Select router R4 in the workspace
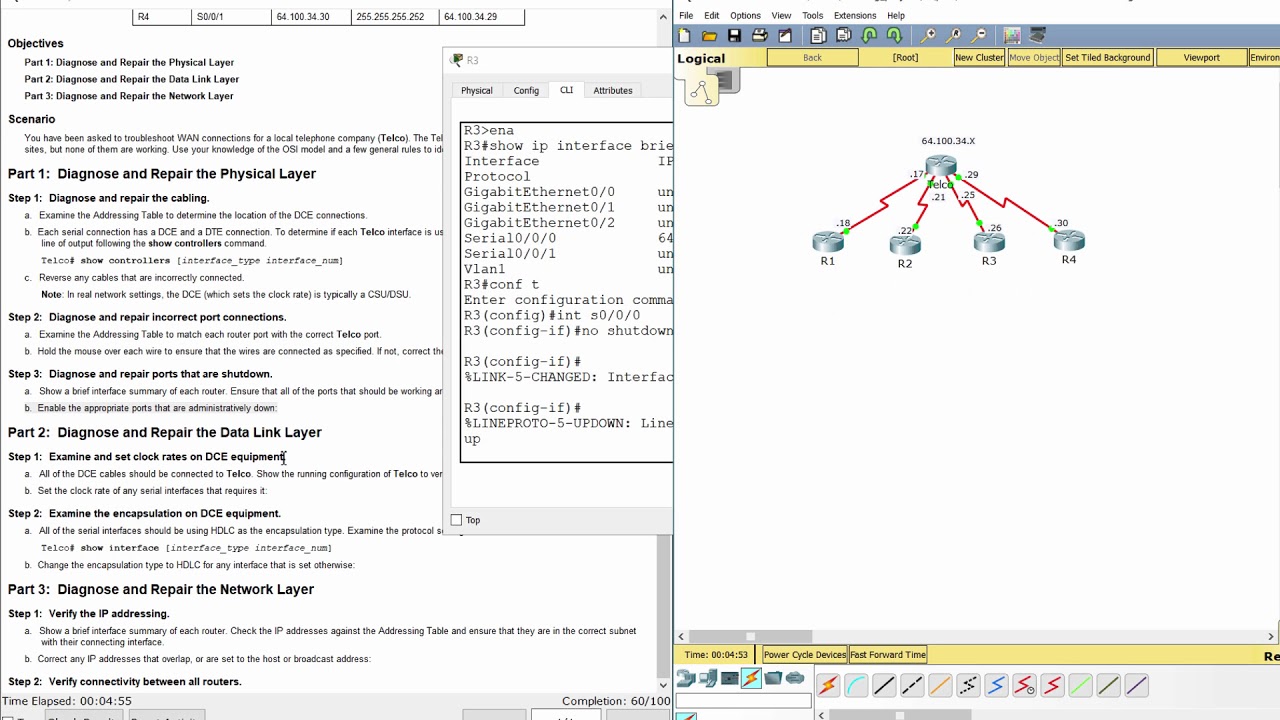Viewport: 1280px width, 720px height. [x=1069, y=240]
